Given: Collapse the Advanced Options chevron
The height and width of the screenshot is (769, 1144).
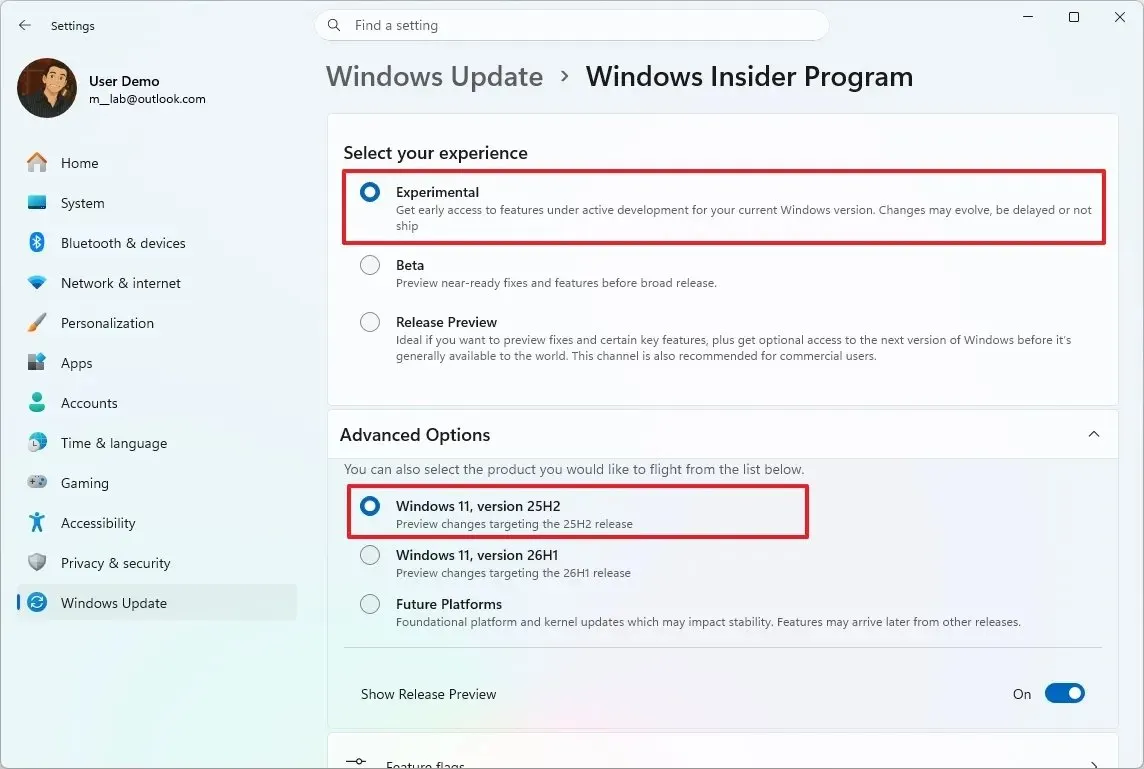Looking at the screenshot, I should point(1094,434).
